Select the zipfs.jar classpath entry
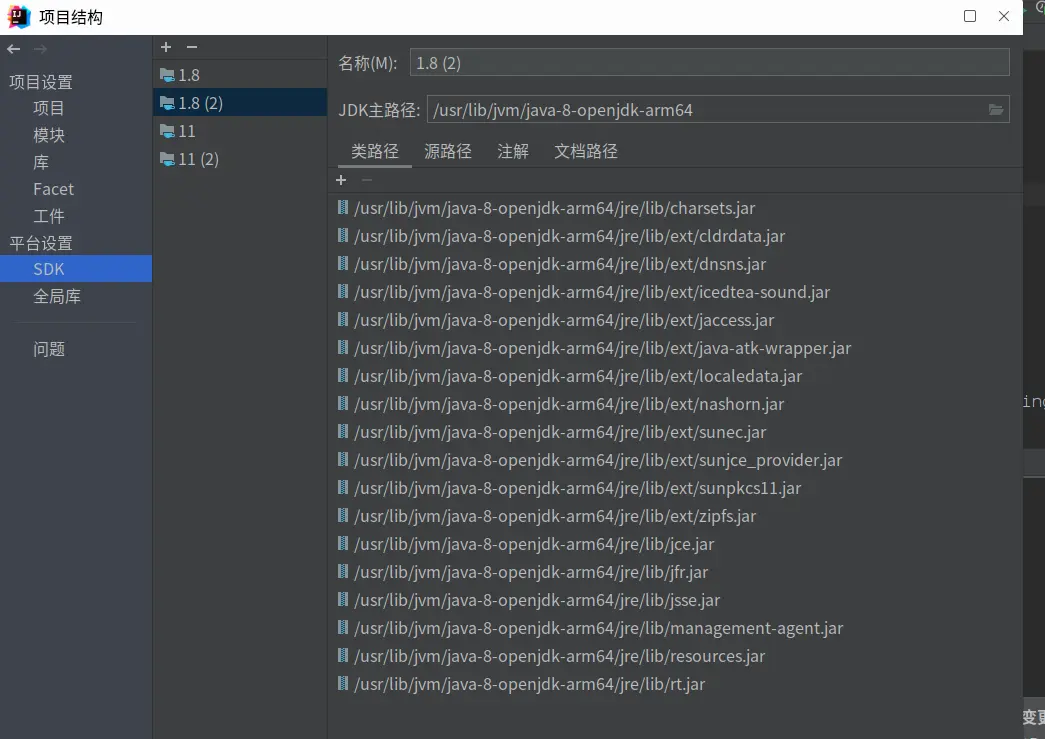This screenshot has width=1045, height=739. click(676, 516)
